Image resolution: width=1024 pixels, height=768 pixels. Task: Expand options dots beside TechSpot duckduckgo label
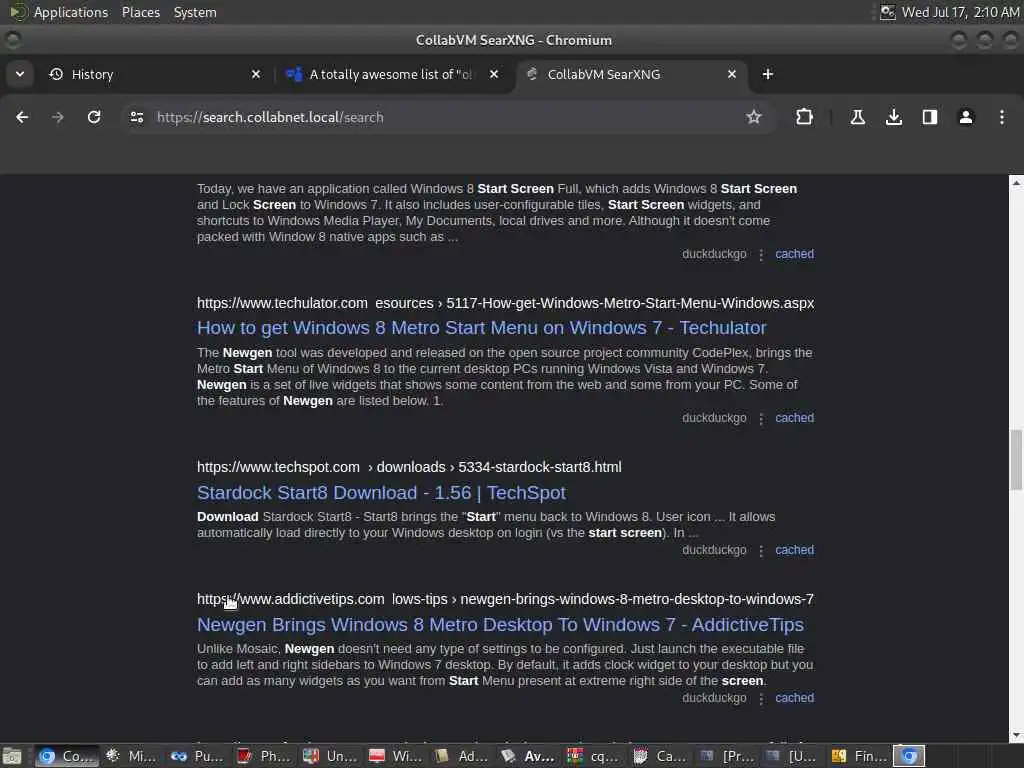coord(761,551)
